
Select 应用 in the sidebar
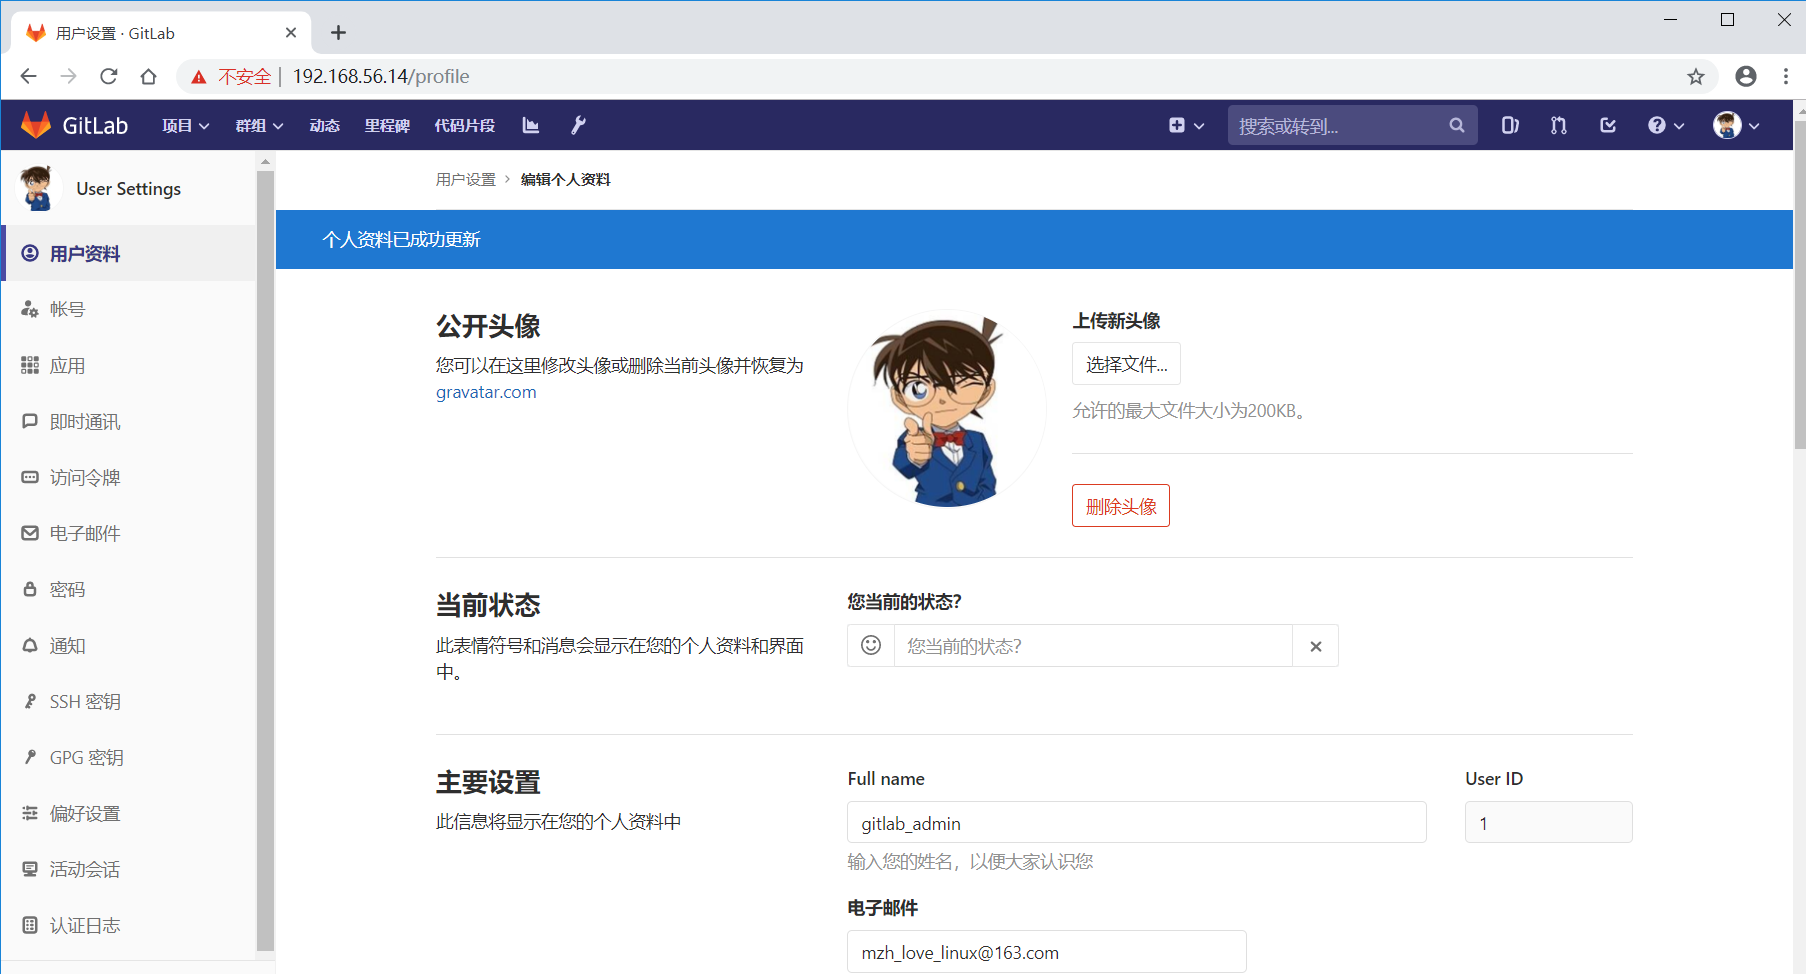click(128, 365)
